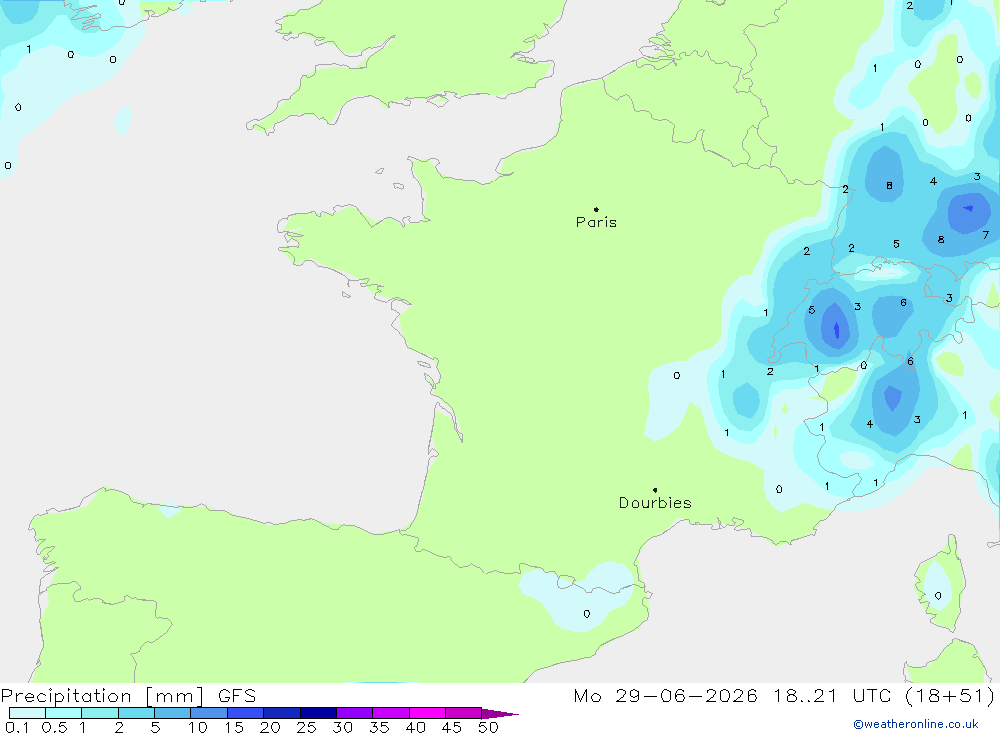Select the 40 mm magenta legend swatch

(x=427, y=713)
